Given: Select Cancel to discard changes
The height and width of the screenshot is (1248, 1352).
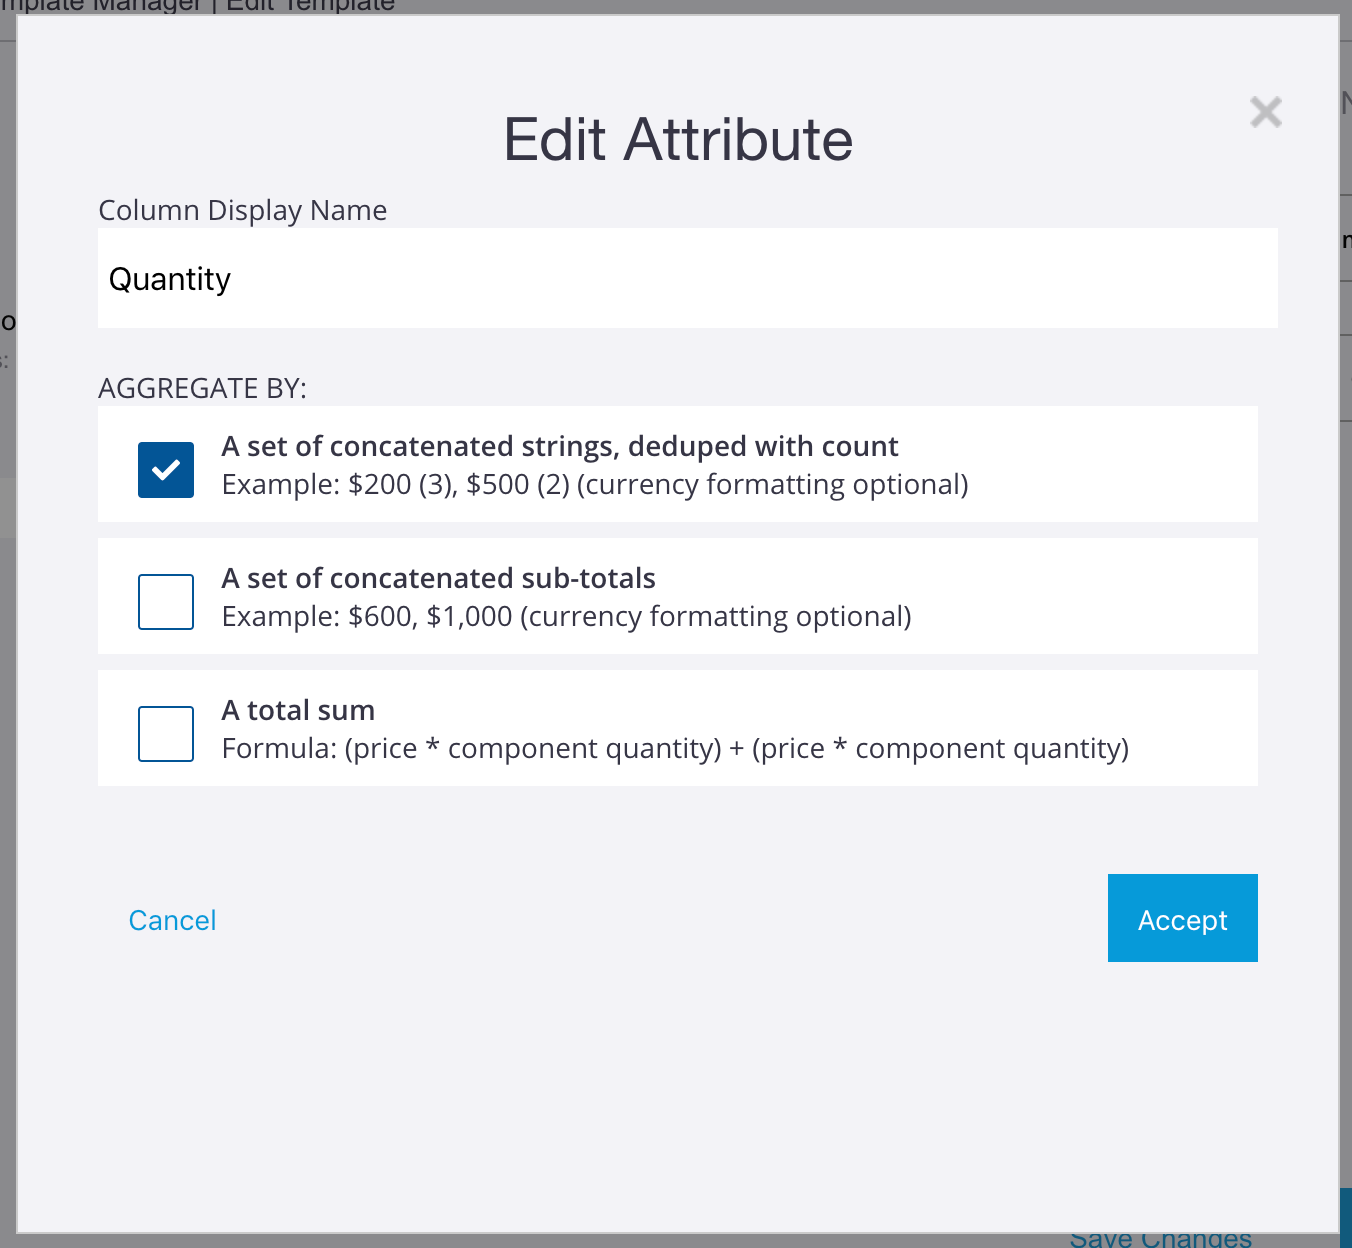Looking at the screenshot, I should click(171, 920).
